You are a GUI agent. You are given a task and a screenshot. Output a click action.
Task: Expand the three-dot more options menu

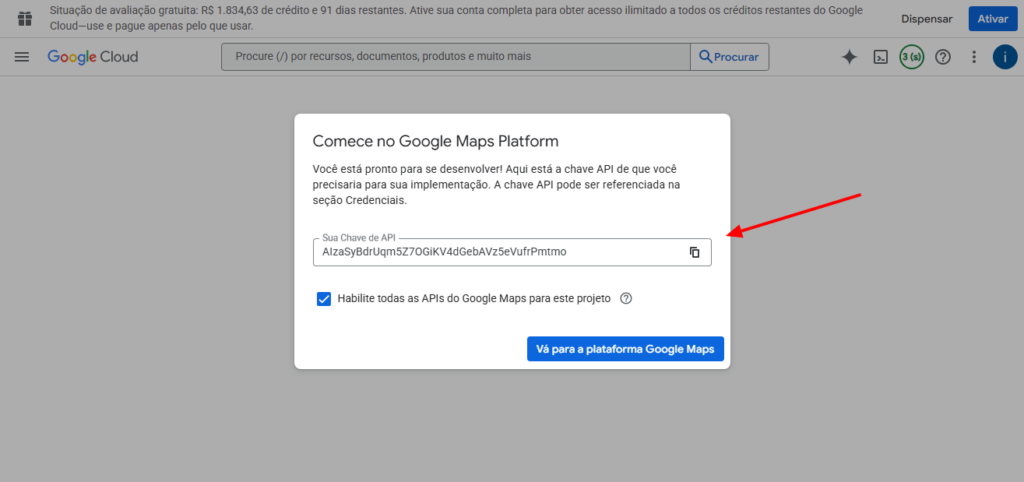point(974,57)
